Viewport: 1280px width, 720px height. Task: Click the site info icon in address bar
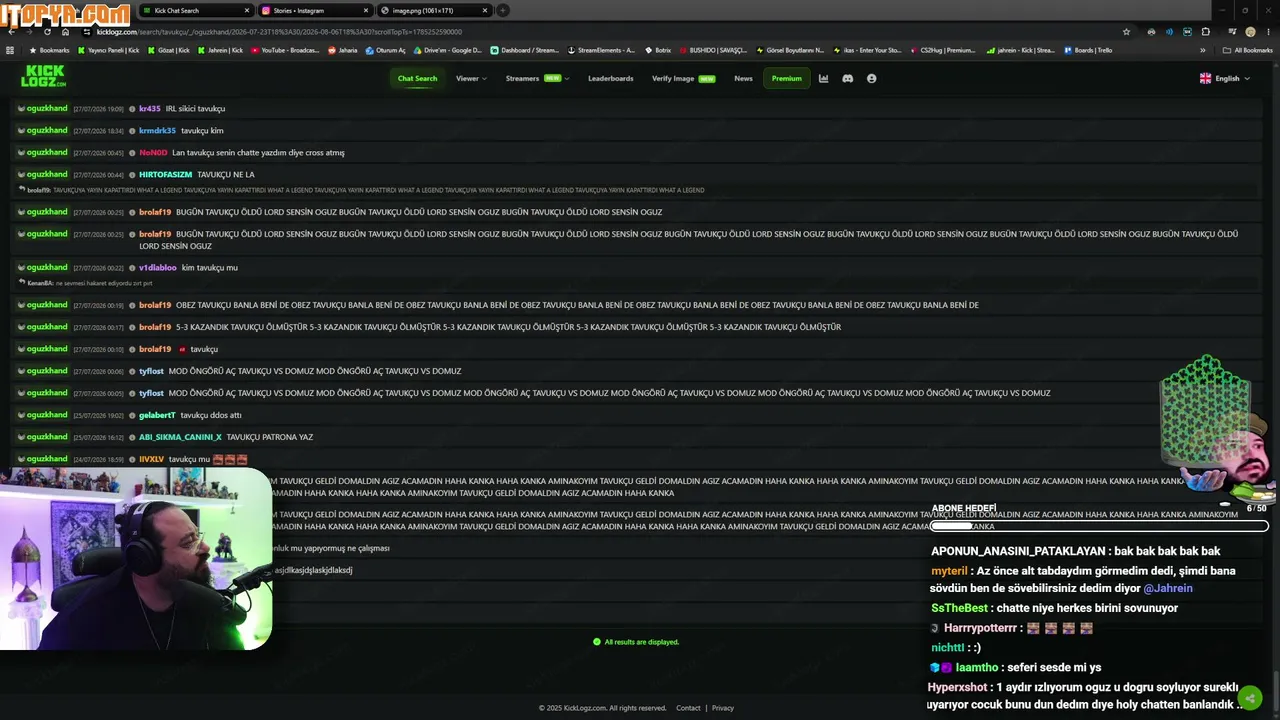coord(87,32)
